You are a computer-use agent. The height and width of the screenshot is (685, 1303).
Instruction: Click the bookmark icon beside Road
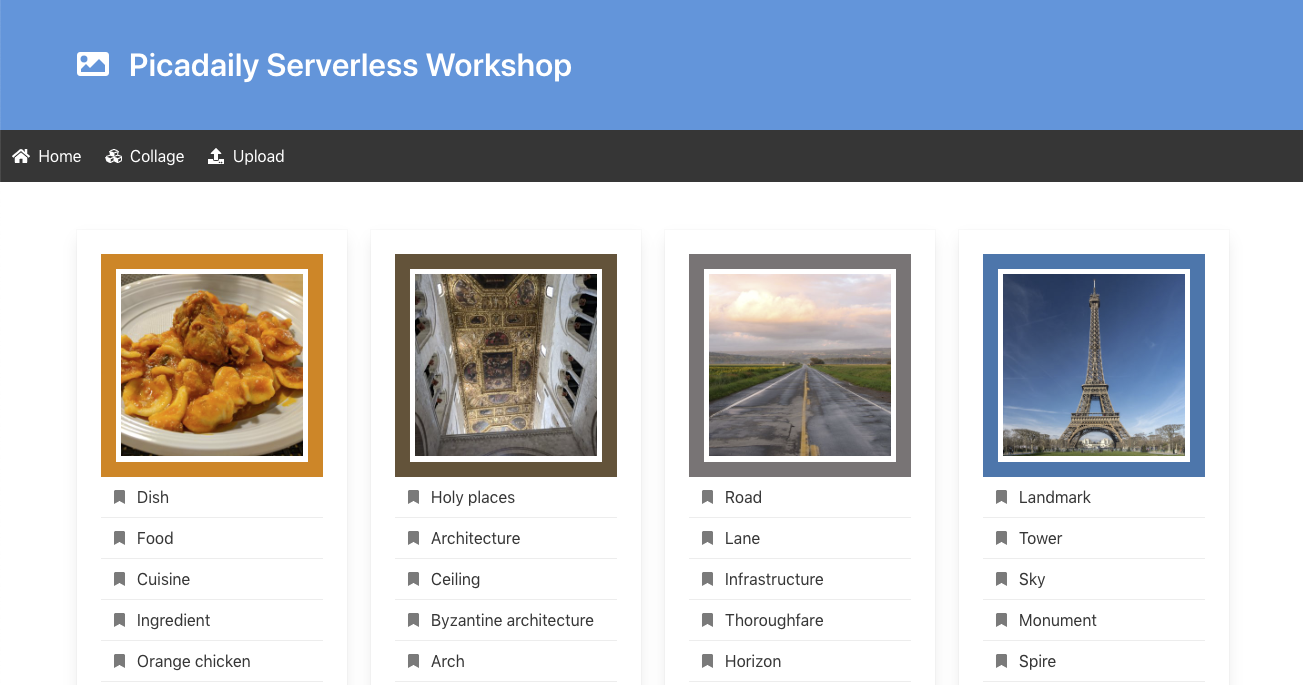tap(707, 497)
